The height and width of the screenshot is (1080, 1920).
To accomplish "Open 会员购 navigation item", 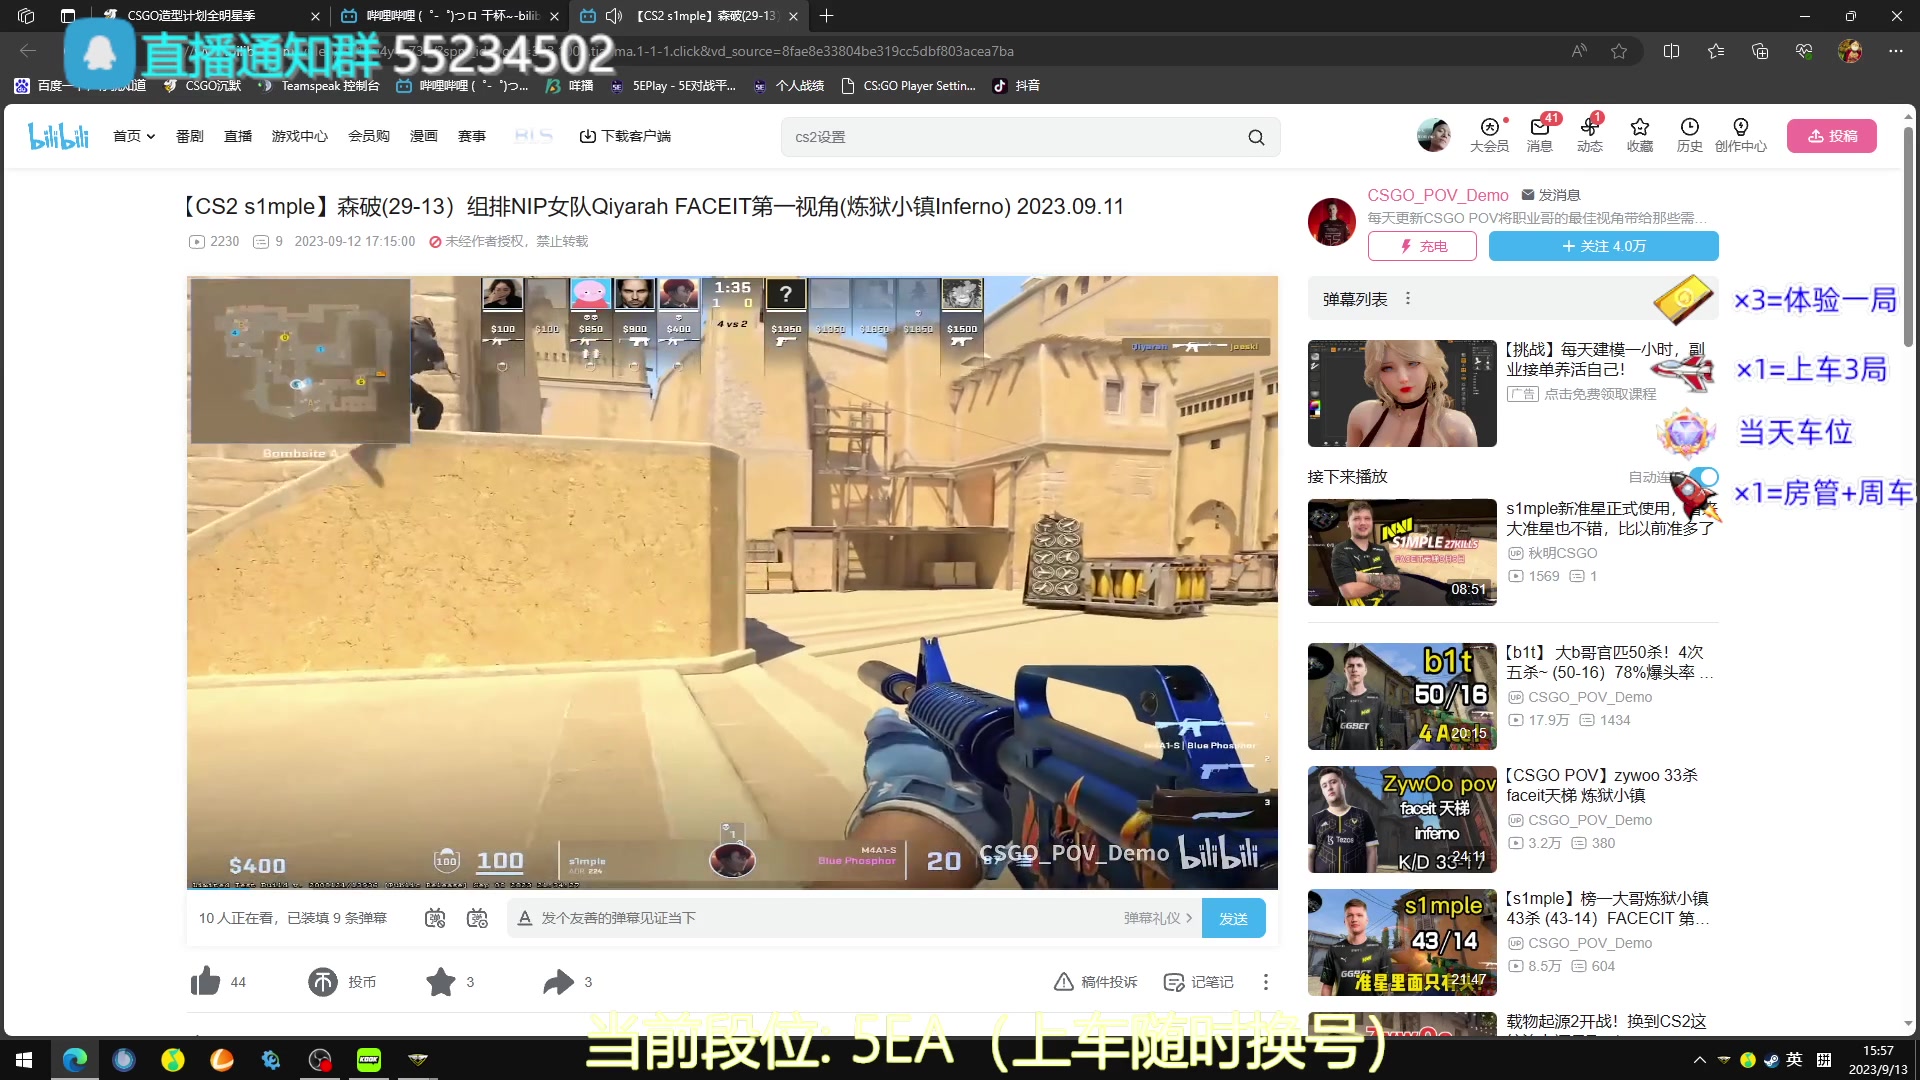I will [x=369, y=136].
